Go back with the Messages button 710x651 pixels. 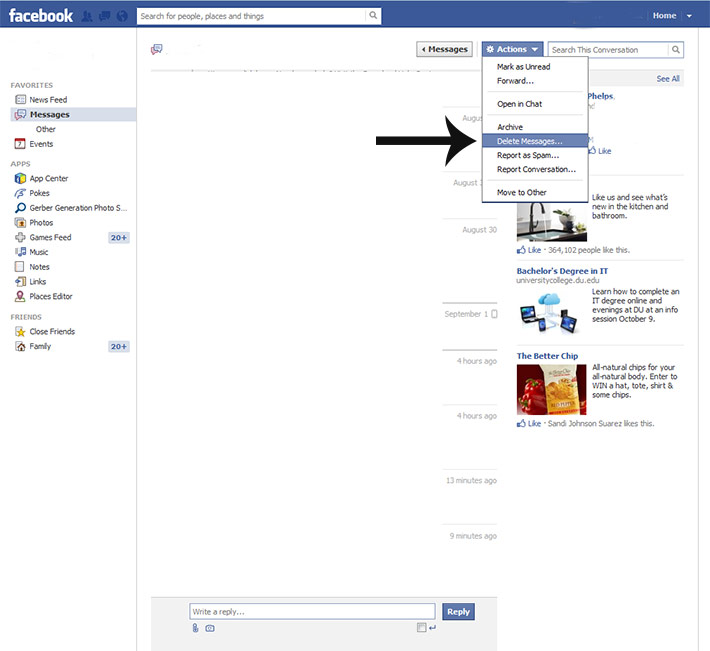tap(444, 49)
